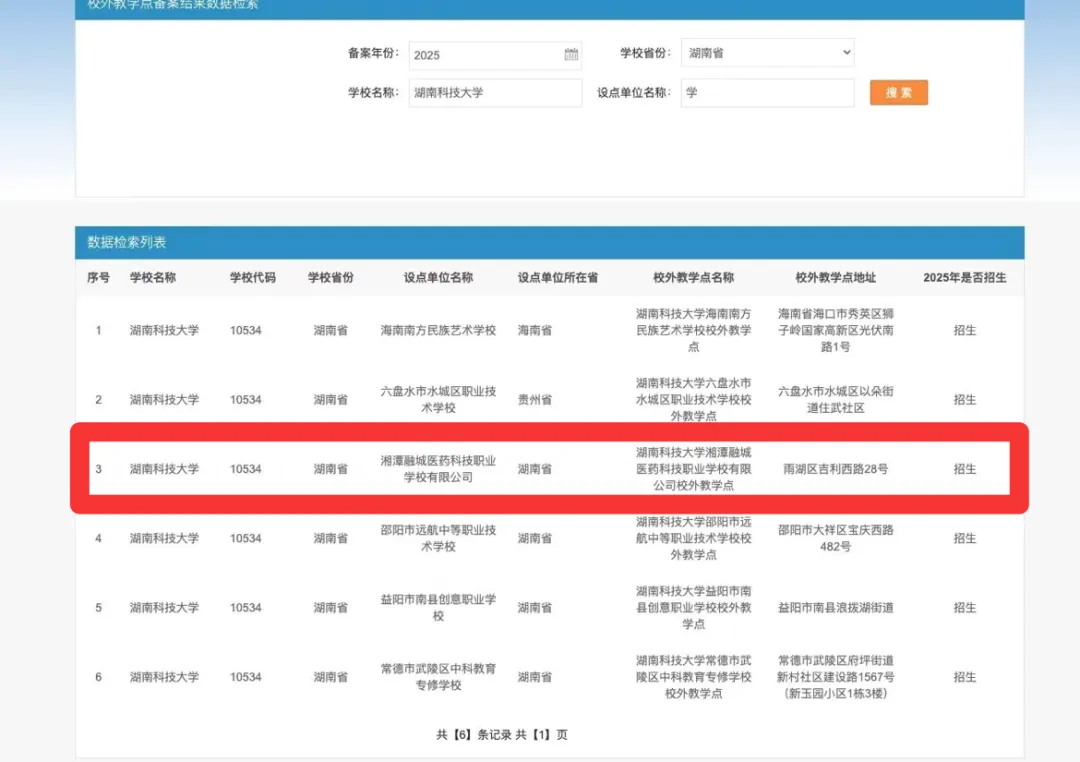Screen dimensions: 1080x762
Task: Click the 设点单位名称 input field
Action: pyautogui.click(x=767, y=93)
